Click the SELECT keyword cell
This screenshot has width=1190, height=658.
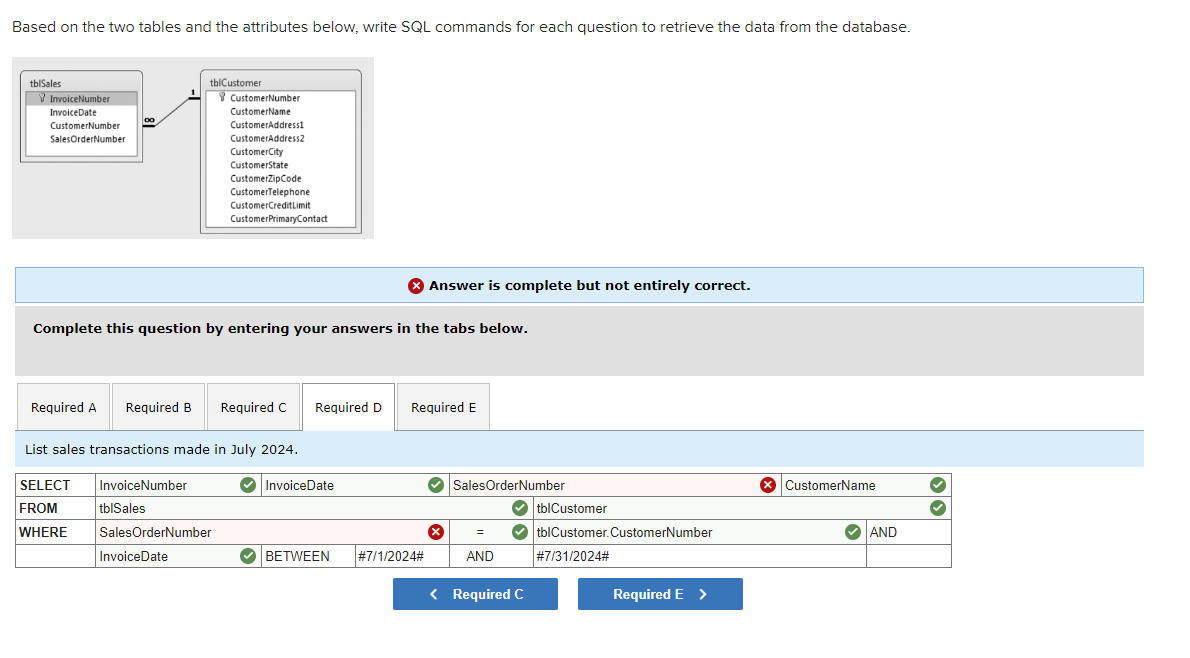(55, 485)
